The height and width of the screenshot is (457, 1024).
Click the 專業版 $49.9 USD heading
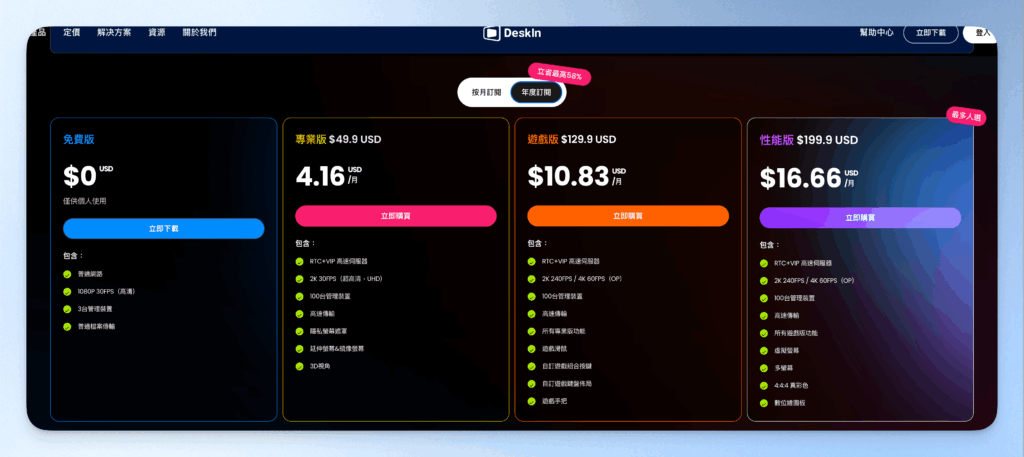[x=338, y=140]
